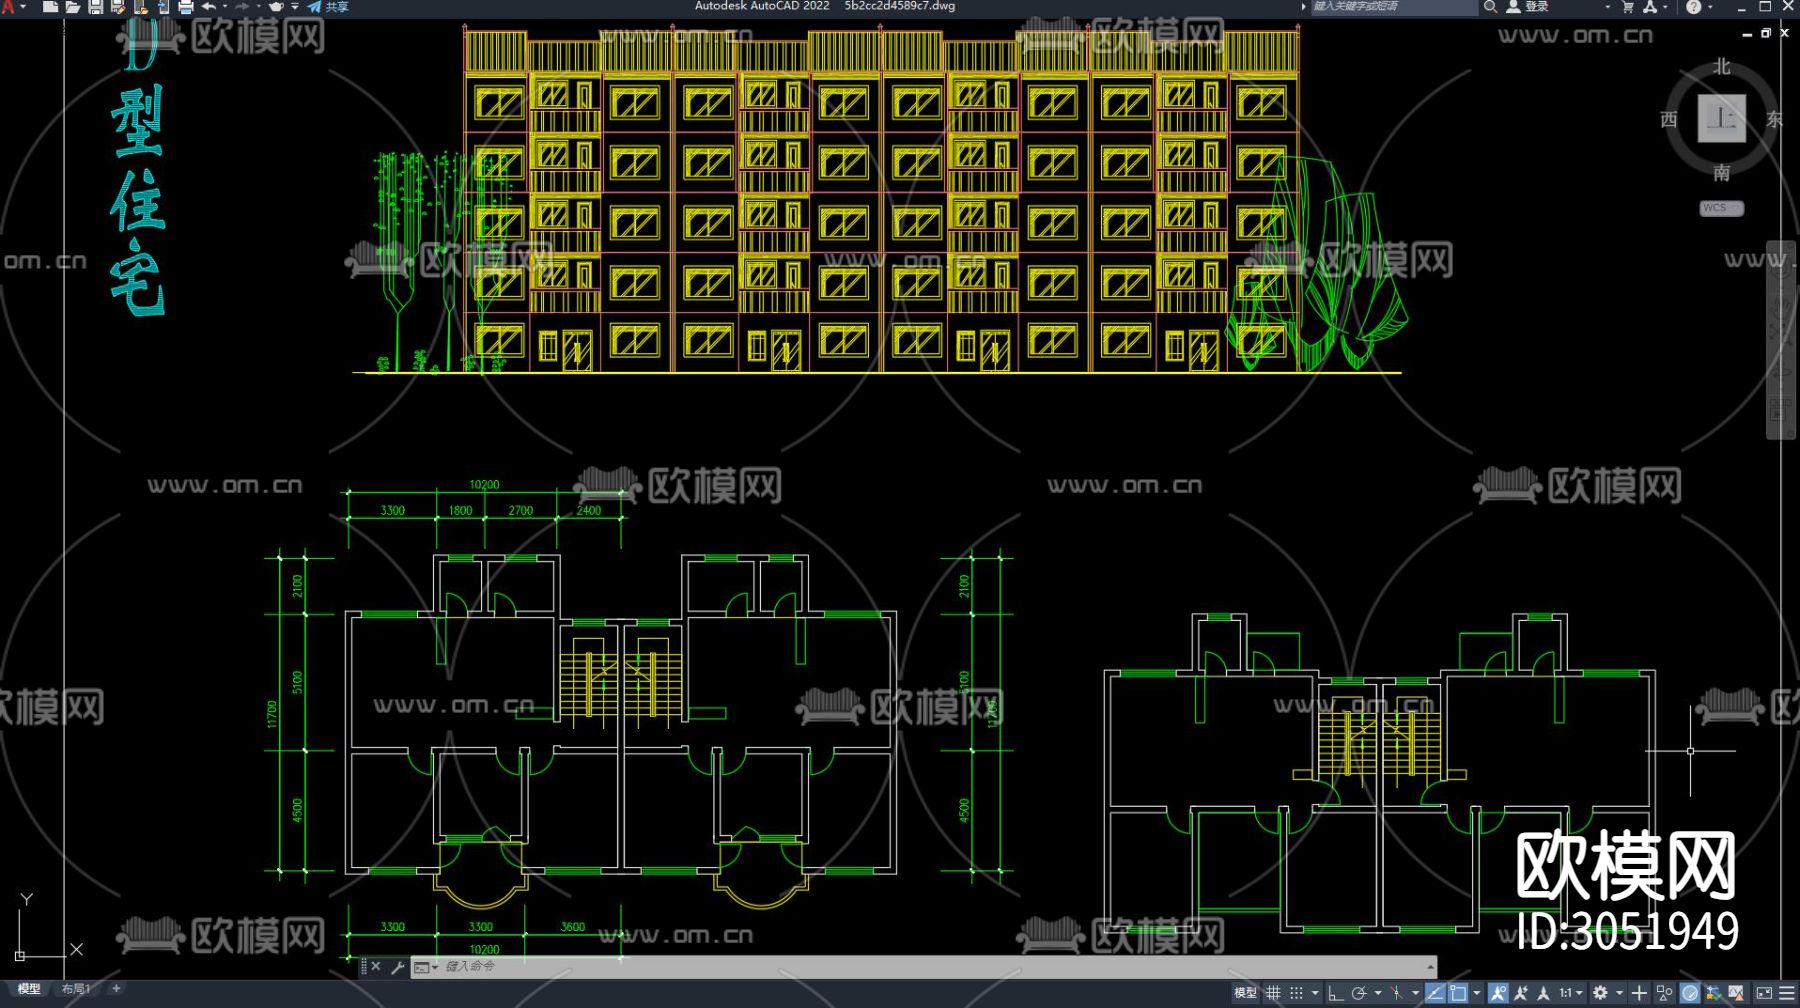The width and height of the screenshot is (1800, 1008).
Task: Open from Web & Mobile icon
Action: pos(141,7)
